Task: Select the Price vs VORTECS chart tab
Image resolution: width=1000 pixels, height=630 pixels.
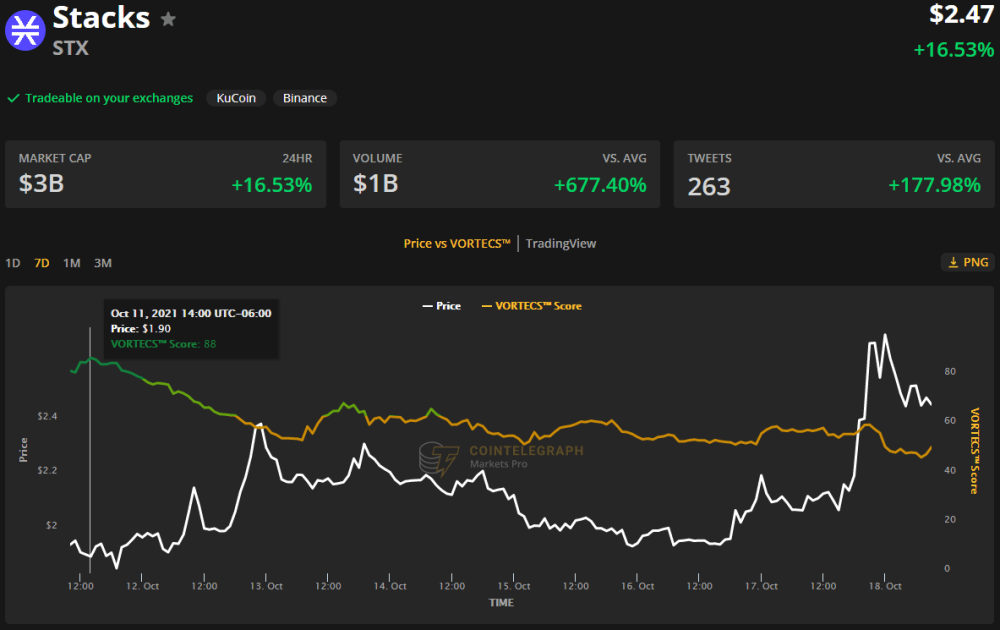Action: 457,244
